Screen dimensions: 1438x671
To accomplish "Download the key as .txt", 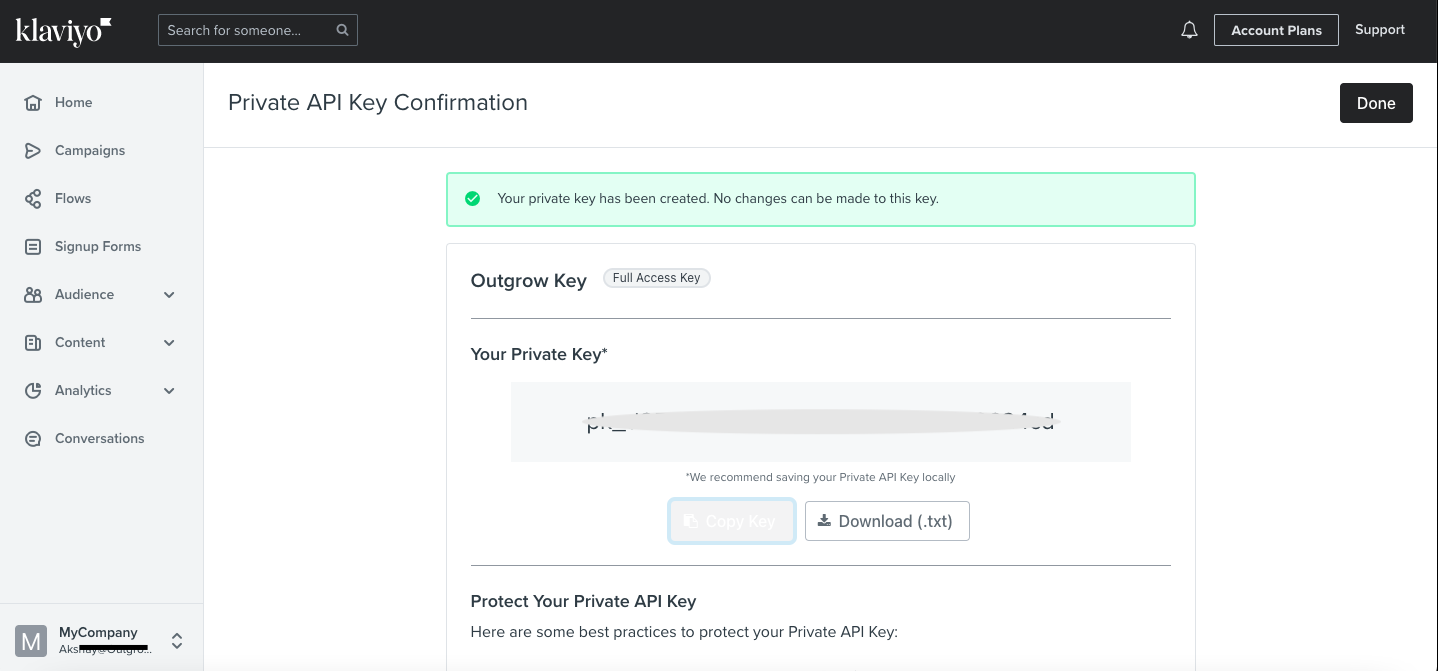I will tap(887, 521).
